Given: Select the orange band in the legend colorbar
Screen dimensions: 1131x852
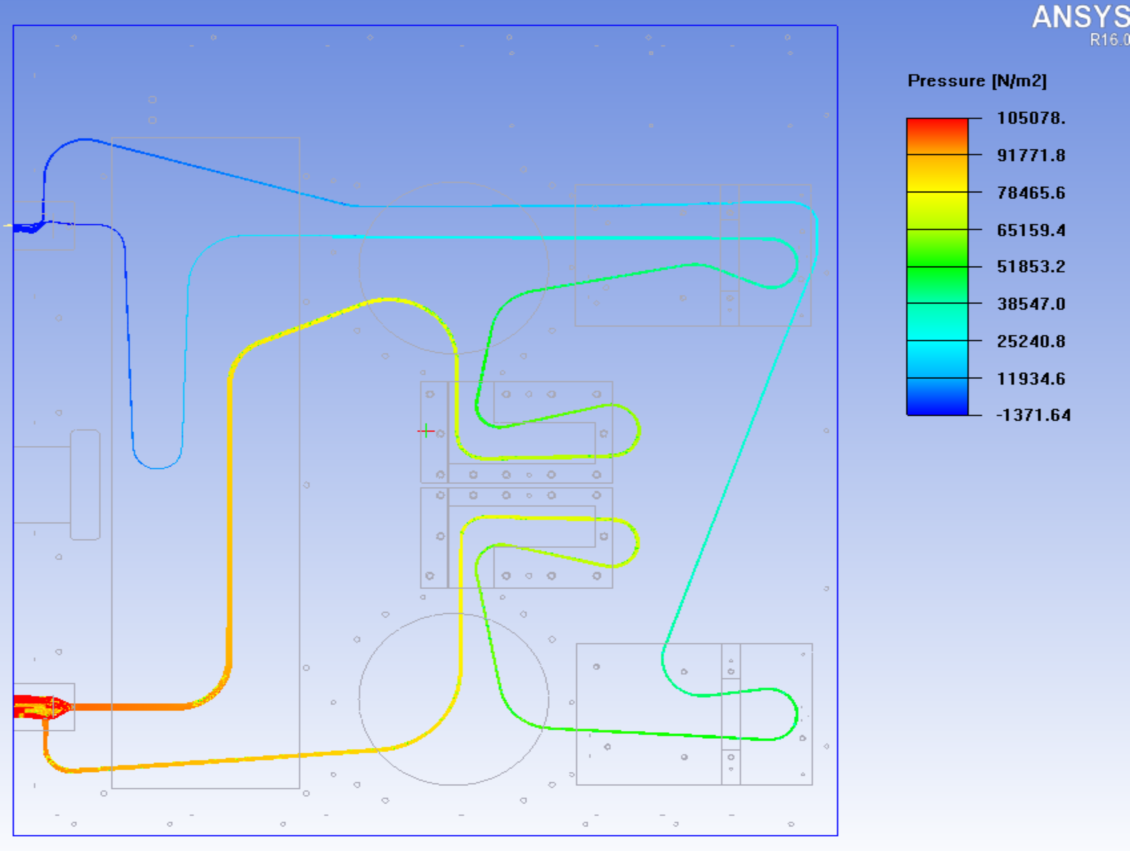Looking at the screenshot, I should (937, 173).
